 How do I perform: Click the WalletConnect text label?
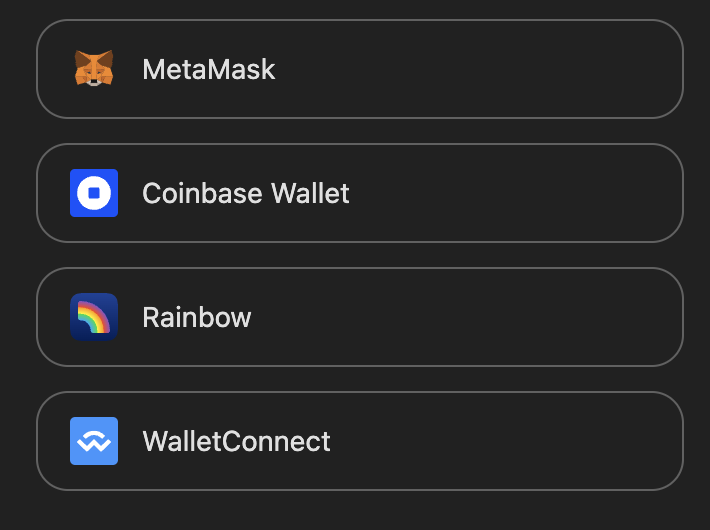236,441
